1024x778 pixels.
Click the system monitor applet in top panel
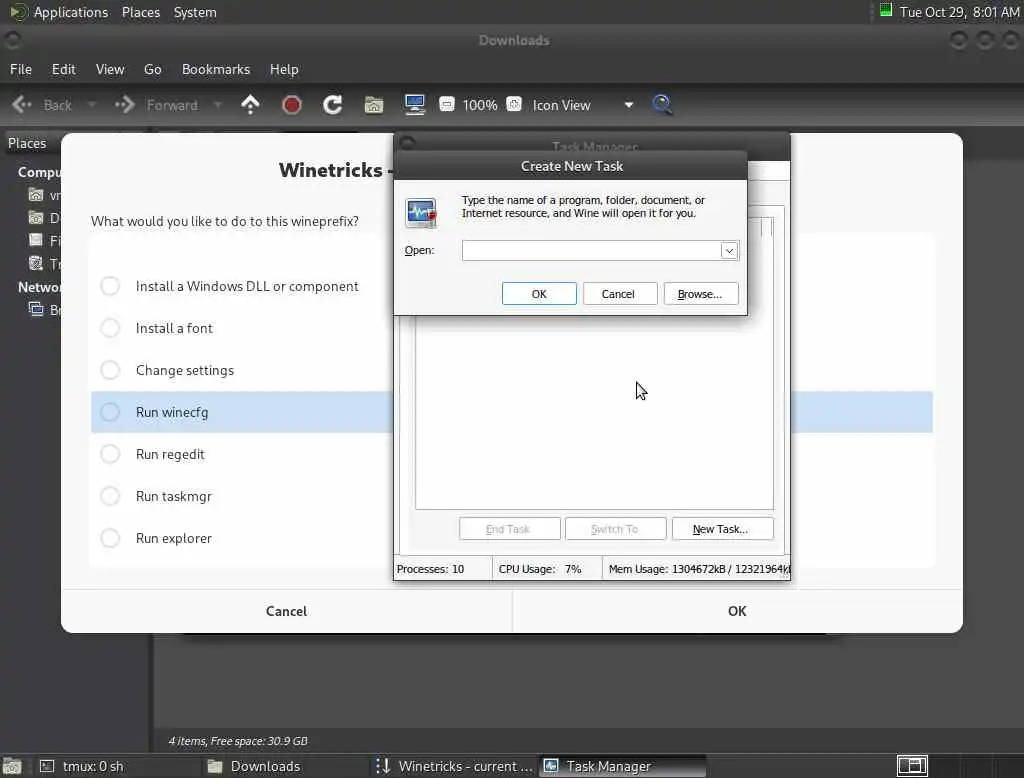[886, 10]
